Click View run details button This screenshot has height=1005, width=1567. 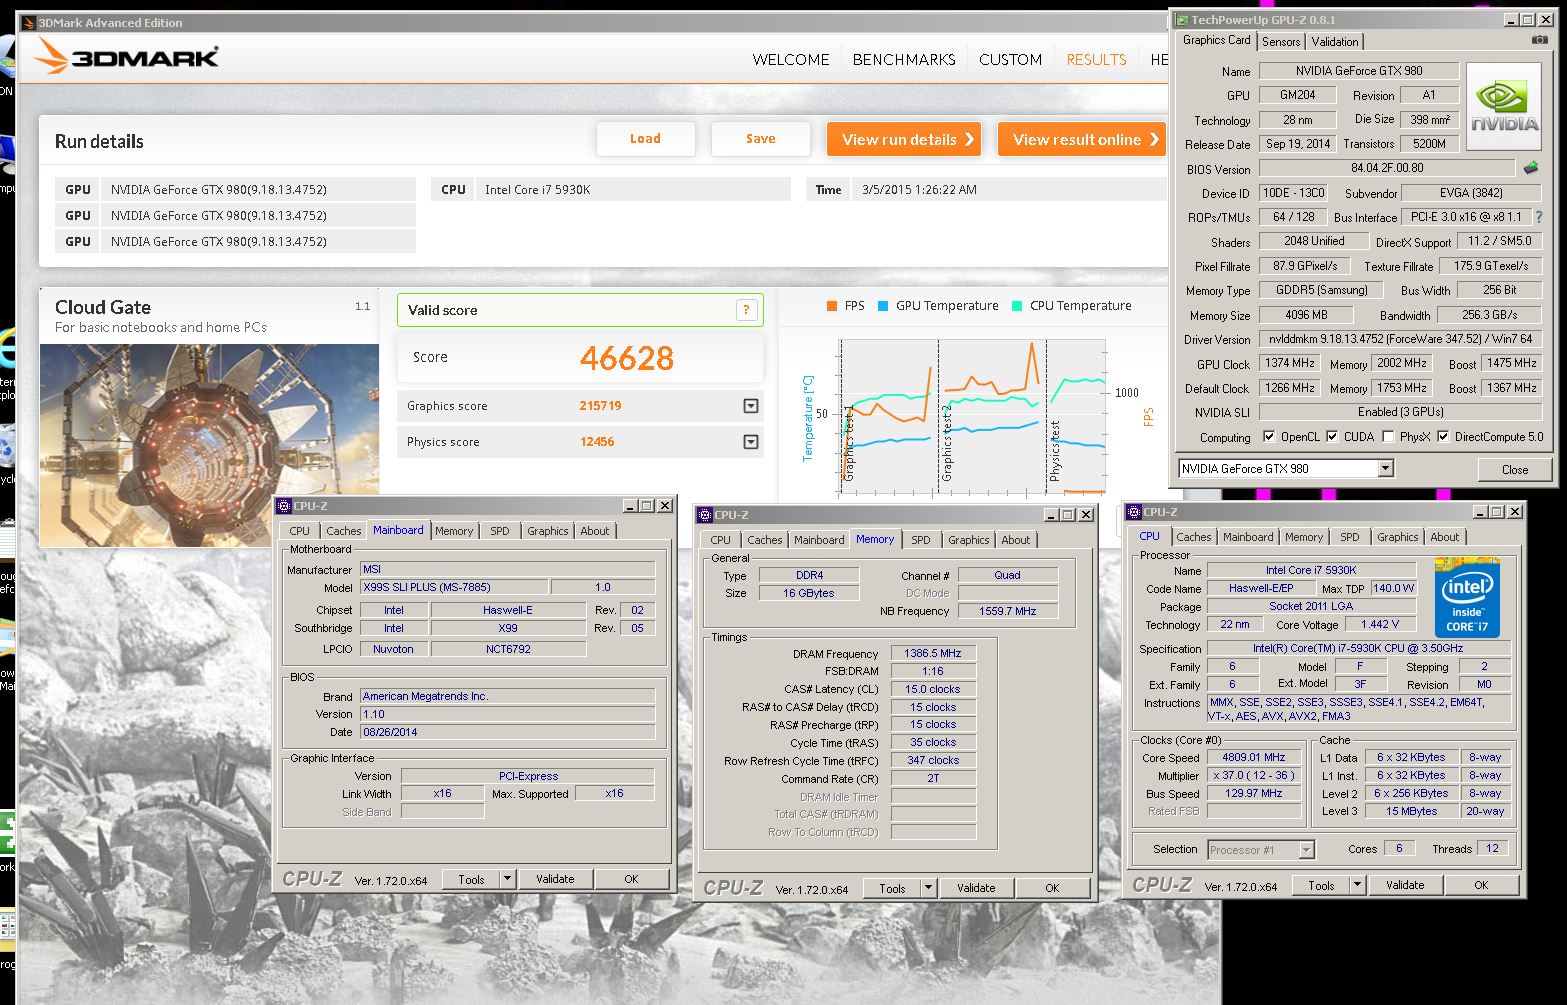(x=904, y=139)
